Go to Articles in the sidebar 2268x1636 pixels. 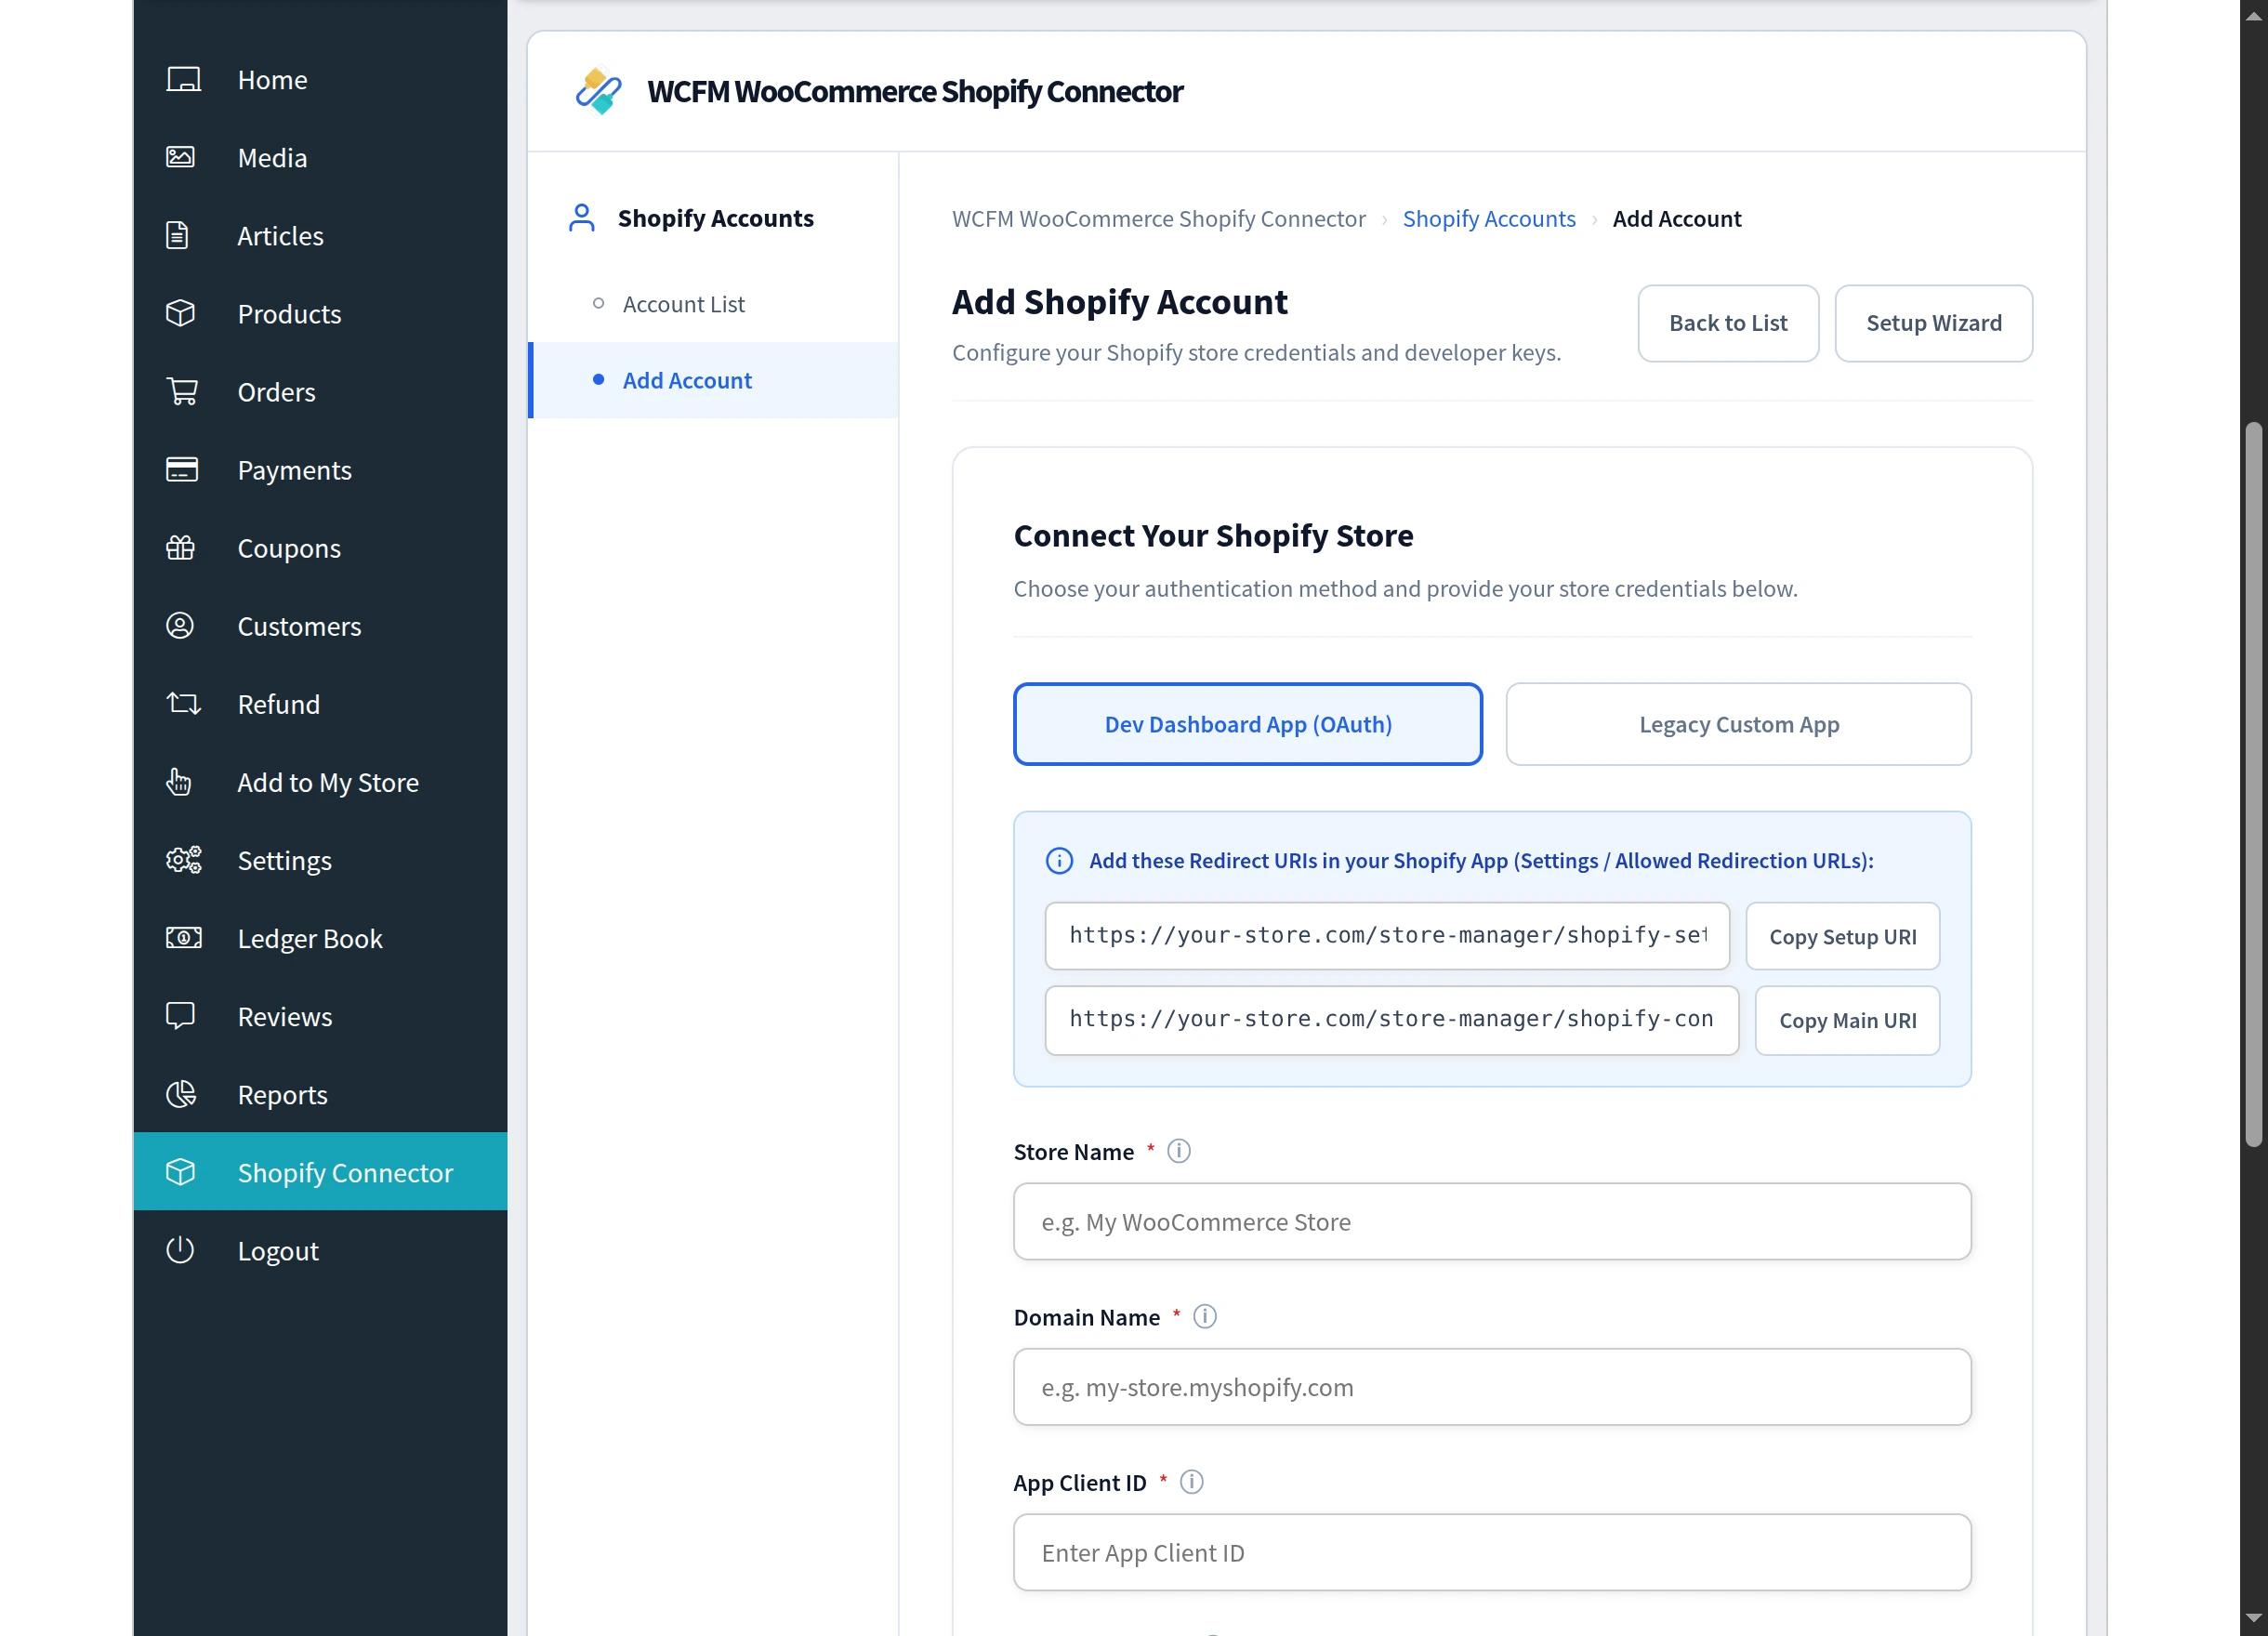point(320,235)
